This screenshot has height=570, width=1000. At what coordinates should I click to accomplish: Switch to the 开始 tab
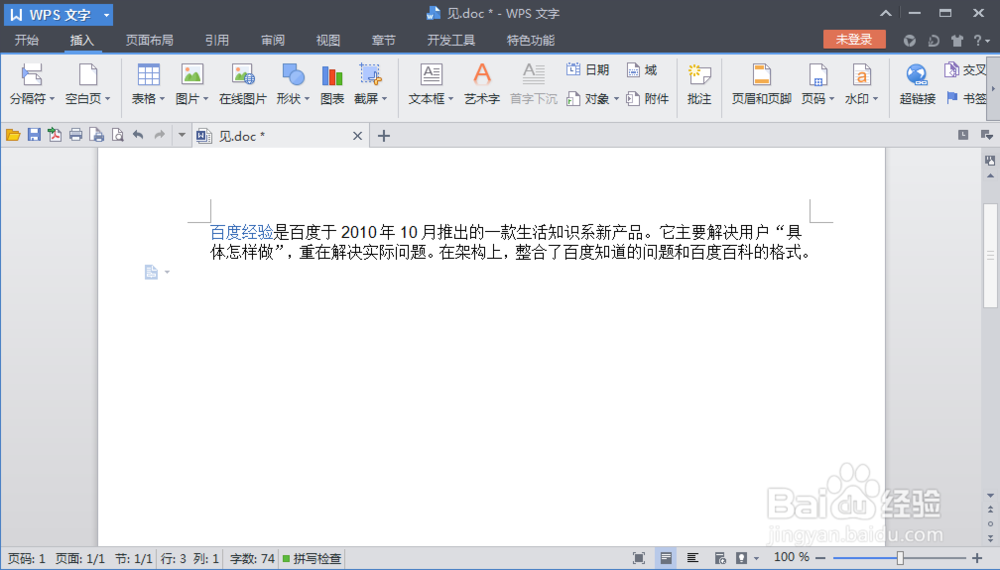(27, 40)
